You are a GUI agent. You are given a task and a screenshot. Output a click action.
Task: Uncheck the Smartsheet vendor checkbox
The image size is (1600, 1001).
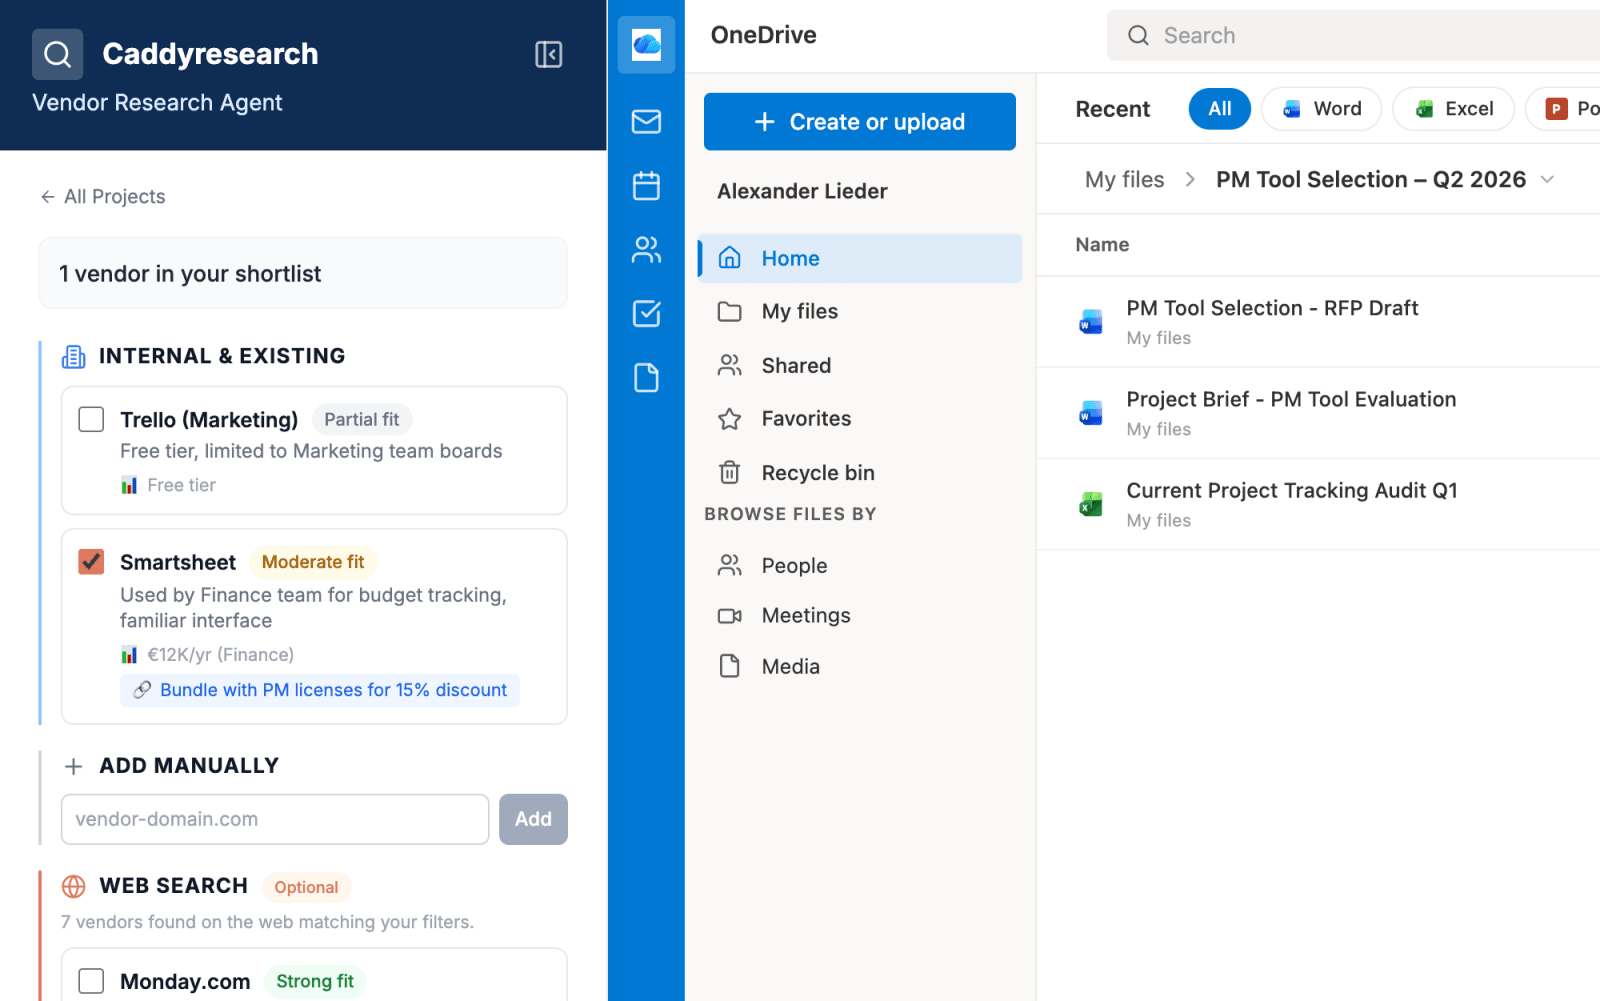click(x=91, y=561)
